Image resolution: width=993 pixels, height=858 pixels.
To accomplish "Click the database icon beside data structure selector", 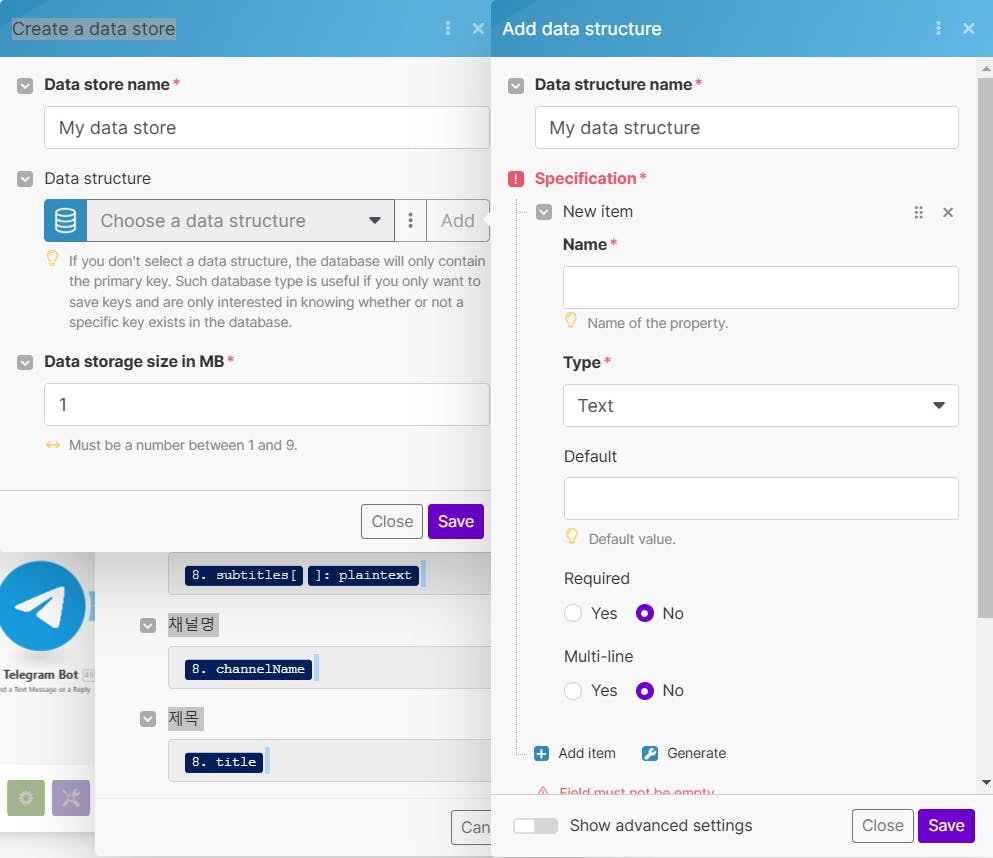I will pyautogui.click(x=65, y=220).
